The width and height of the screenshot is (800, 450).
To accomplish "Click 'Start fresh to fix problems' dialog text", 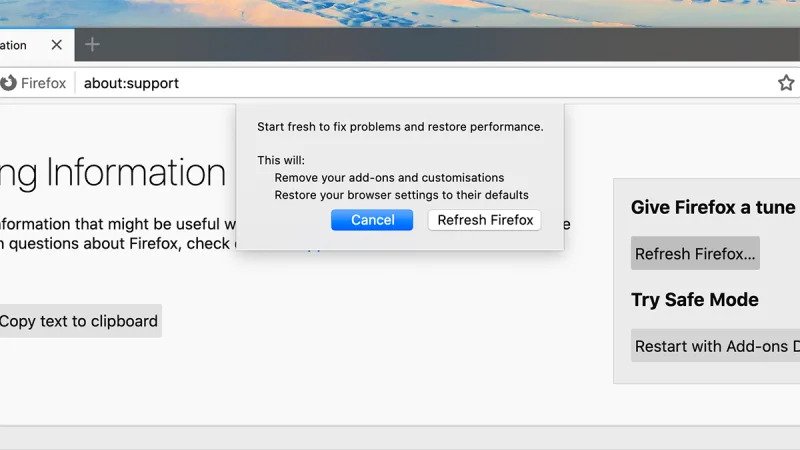I will 400,127.
